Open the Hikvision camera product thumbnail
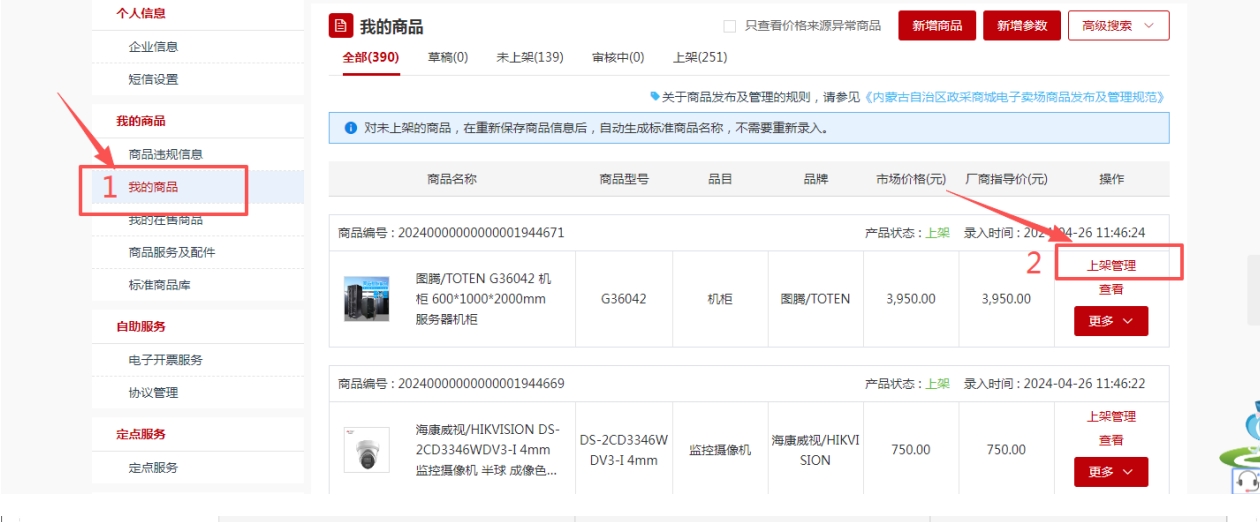 [366, 450]
